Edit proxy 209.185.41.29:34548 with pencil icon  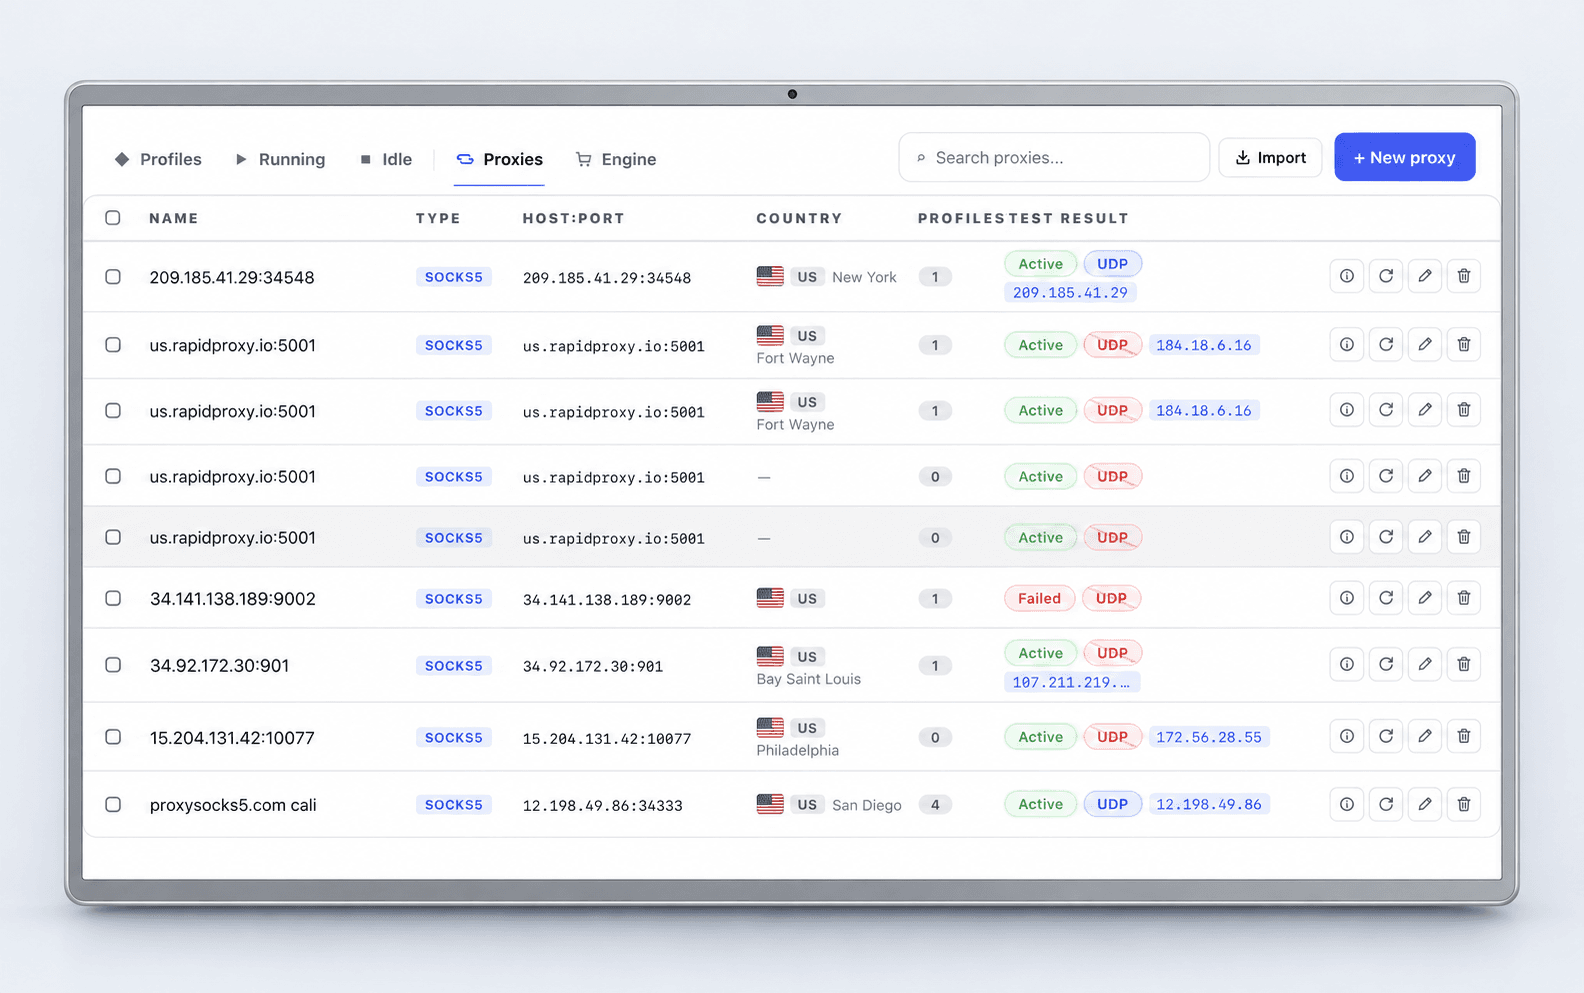tap(1425, 276)
